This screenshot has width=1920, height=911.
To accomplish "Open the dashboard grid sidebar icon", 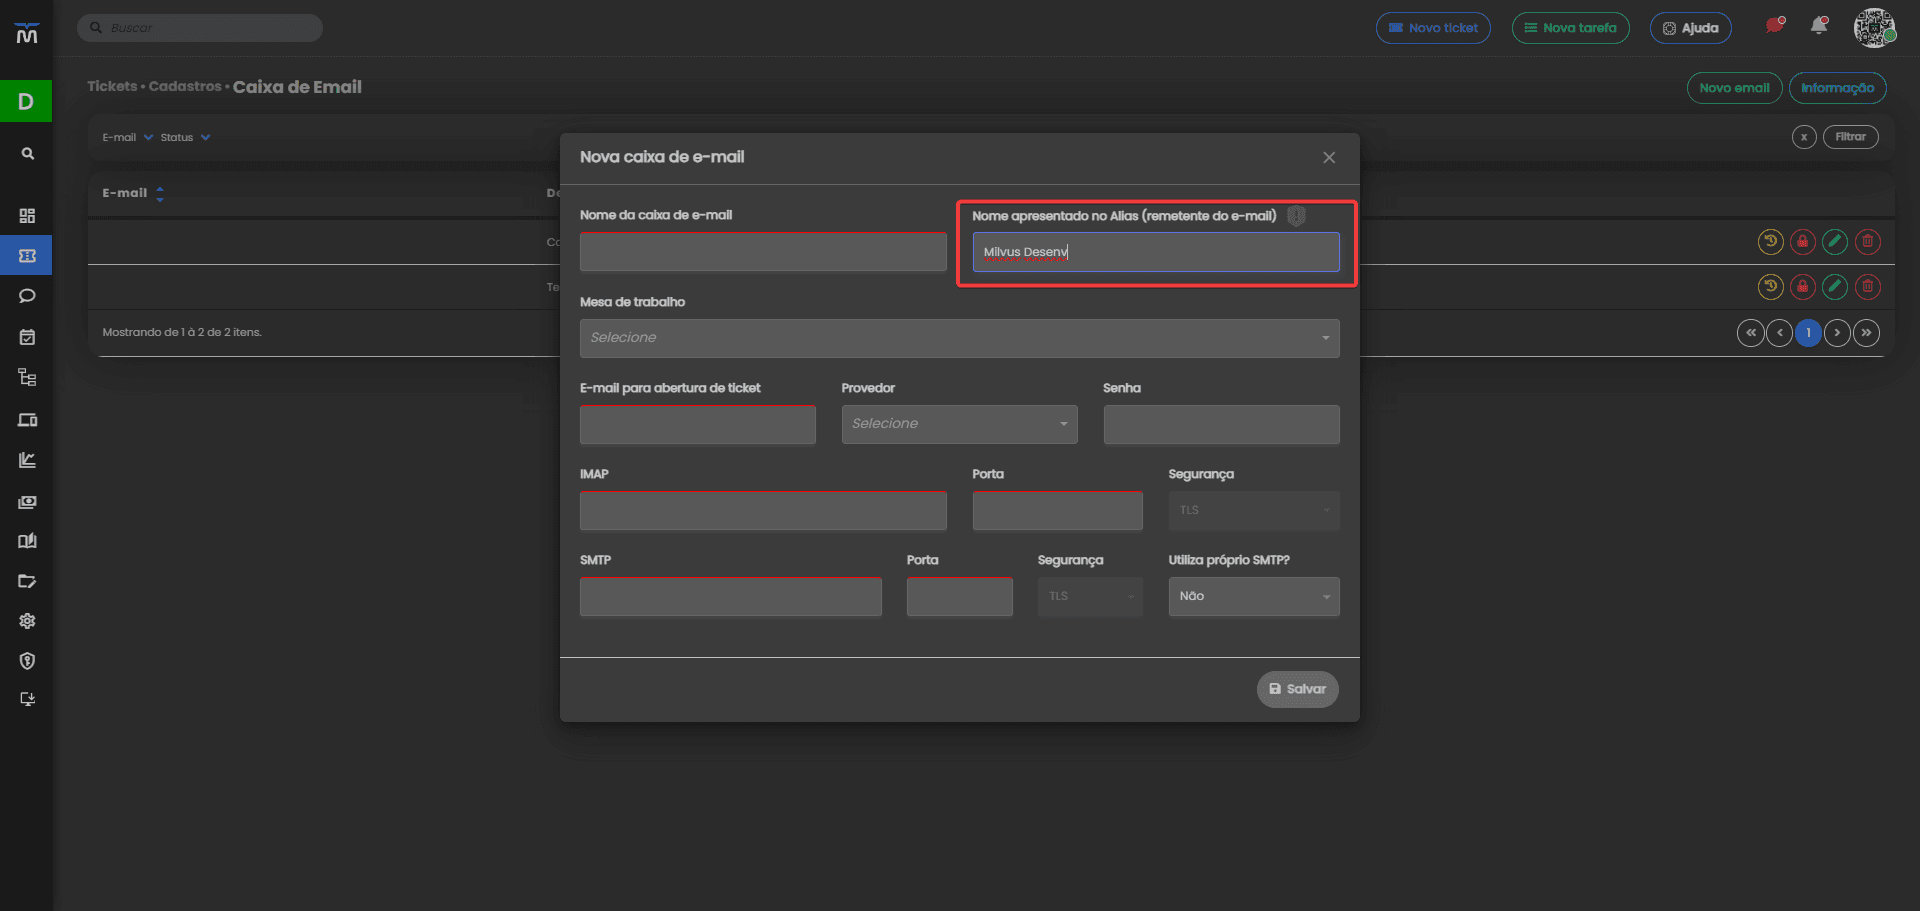I will coord(27,216).
